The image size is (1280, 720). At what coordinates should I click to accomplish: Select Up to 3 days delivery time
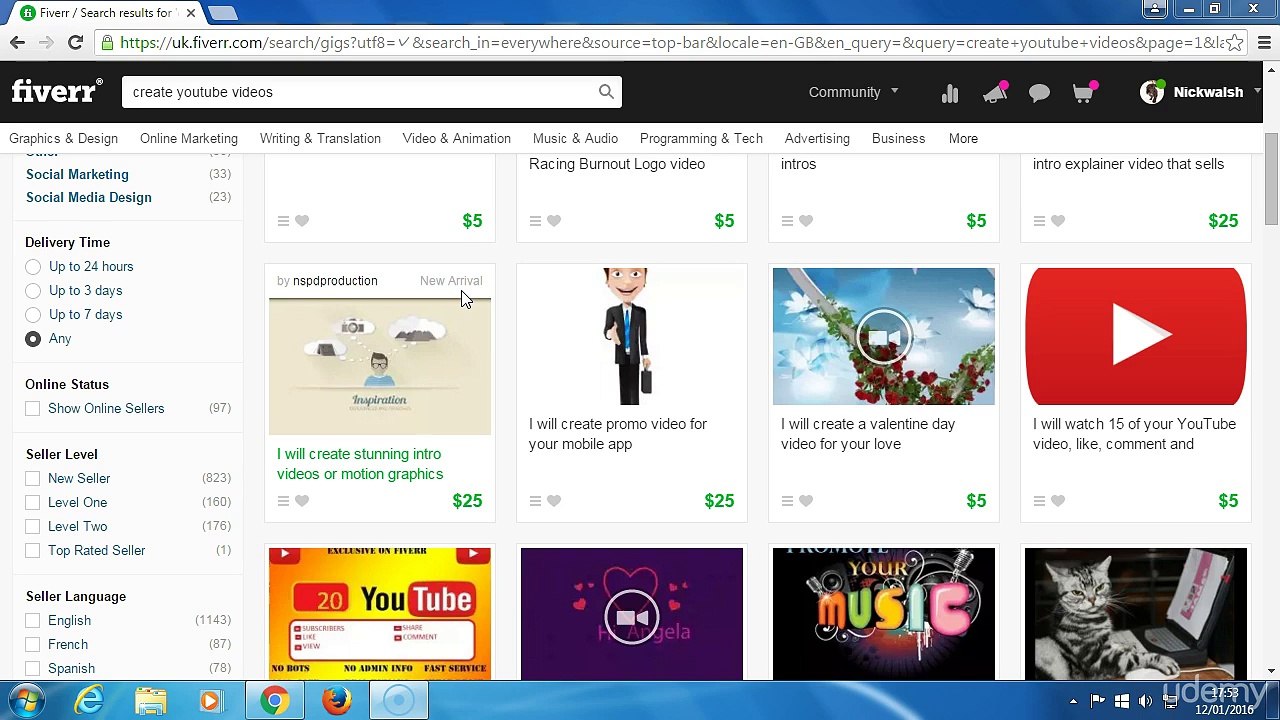[x=33, y=291]
